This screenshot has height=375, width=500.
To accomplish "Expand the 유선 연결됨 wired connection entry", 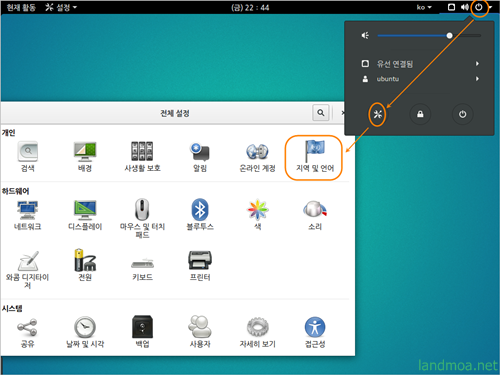I will click(x=421, y=63).
